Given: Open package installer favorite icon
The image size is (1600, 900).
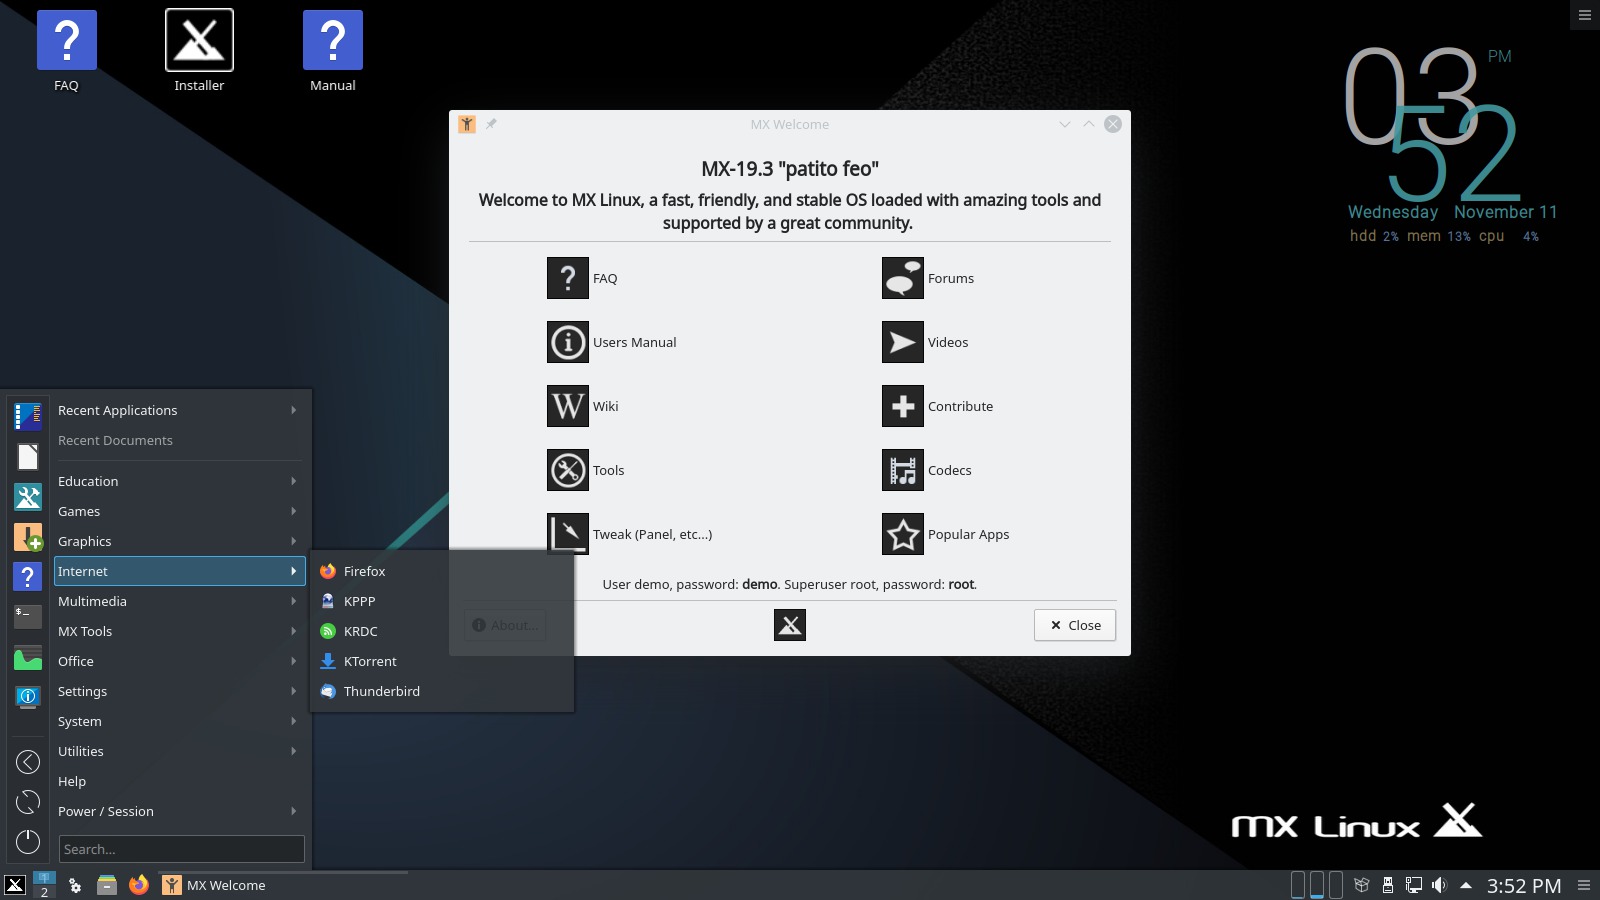Looking at the screenshot, I should pyautogui.click(x=28, y=537).
